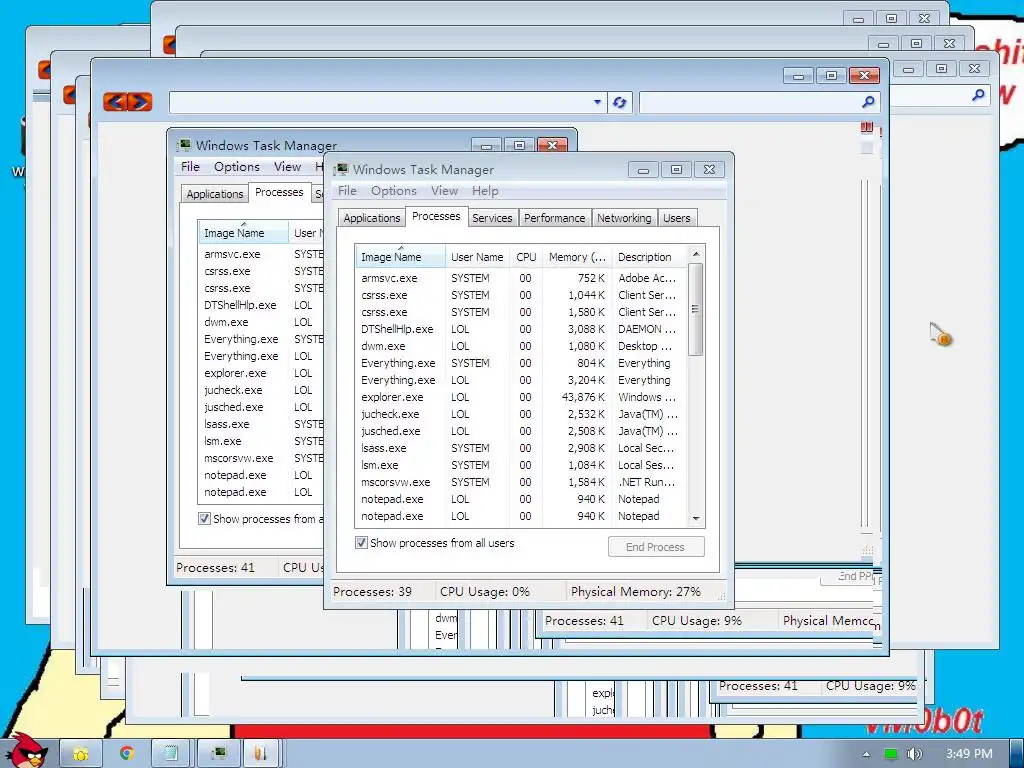Open Options menu in front Task Manager
The image size is (1024, 768).
point(394,191)
